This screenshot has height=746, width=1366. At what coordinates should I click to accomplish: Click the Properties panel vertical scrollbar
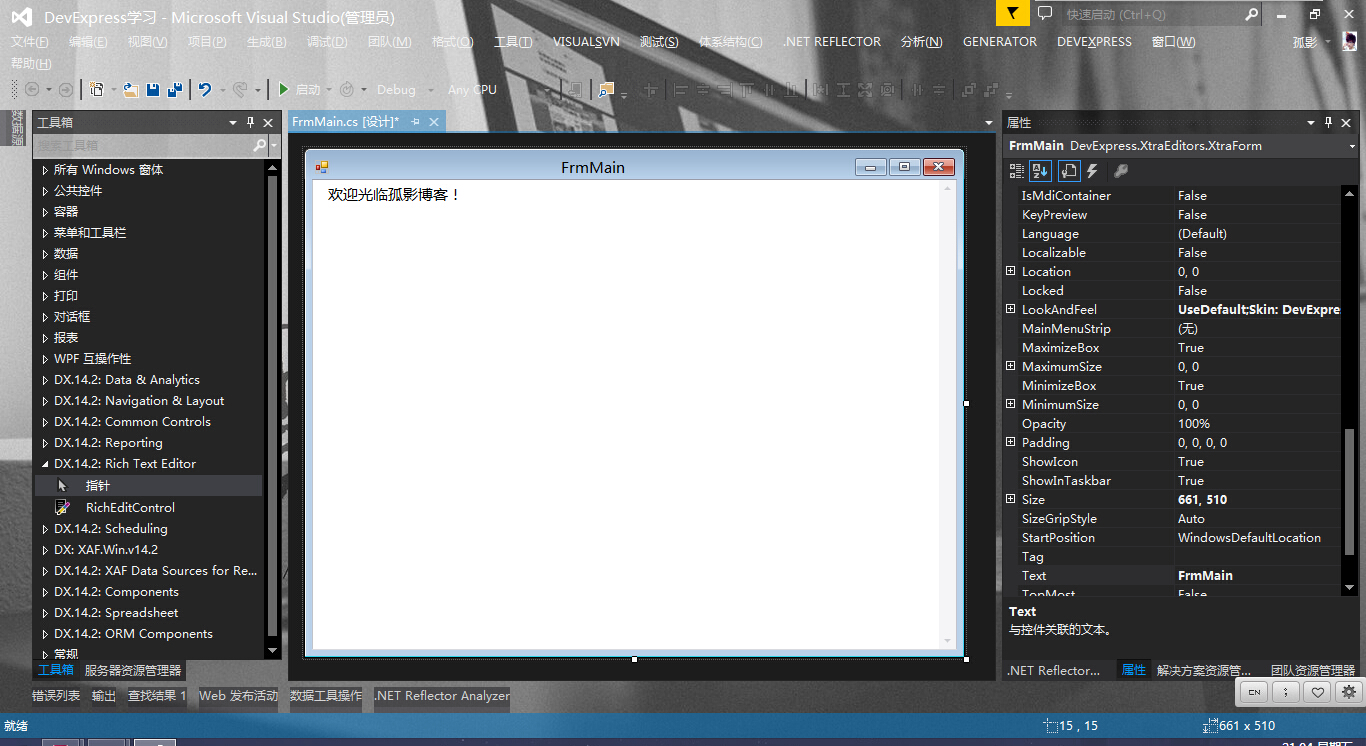click(x=1349, y=391)
